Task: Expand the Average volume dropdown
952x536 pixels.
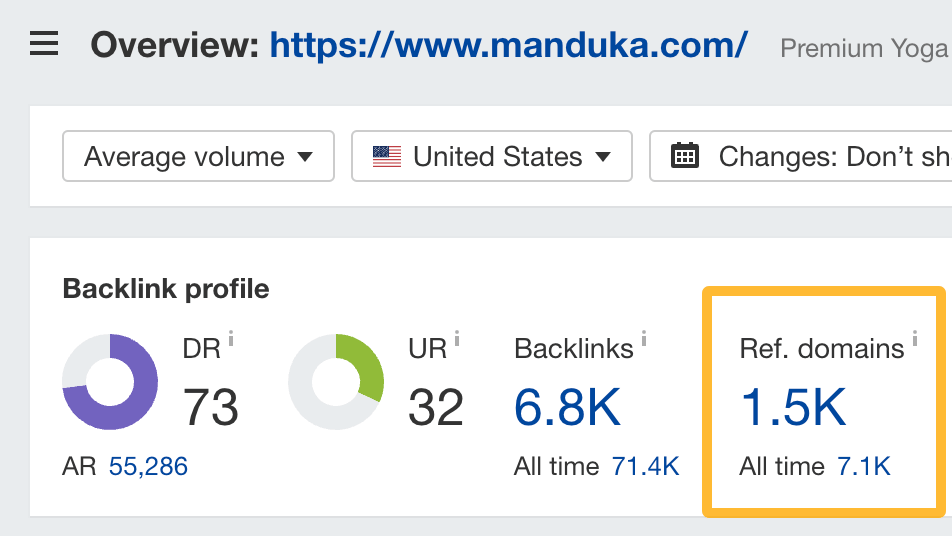Action: (x=198, y=156)
